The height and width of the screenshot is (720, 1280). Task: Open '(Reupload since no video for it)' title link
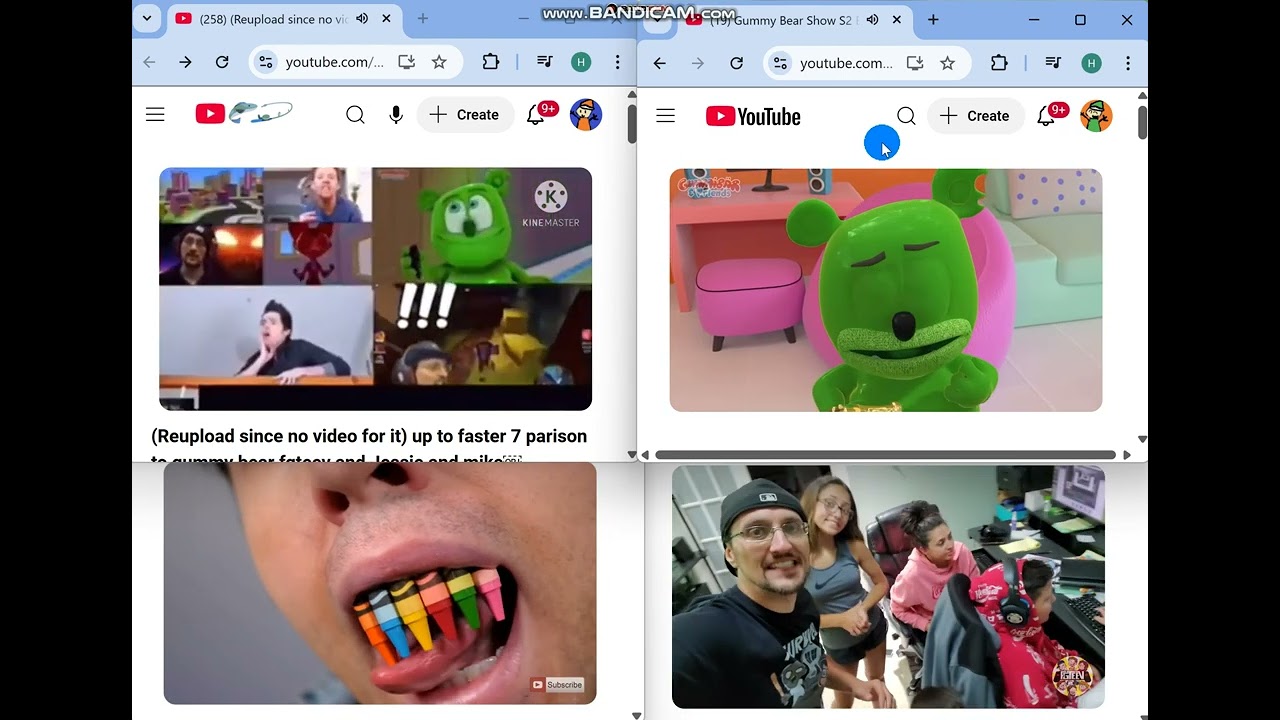369,447
